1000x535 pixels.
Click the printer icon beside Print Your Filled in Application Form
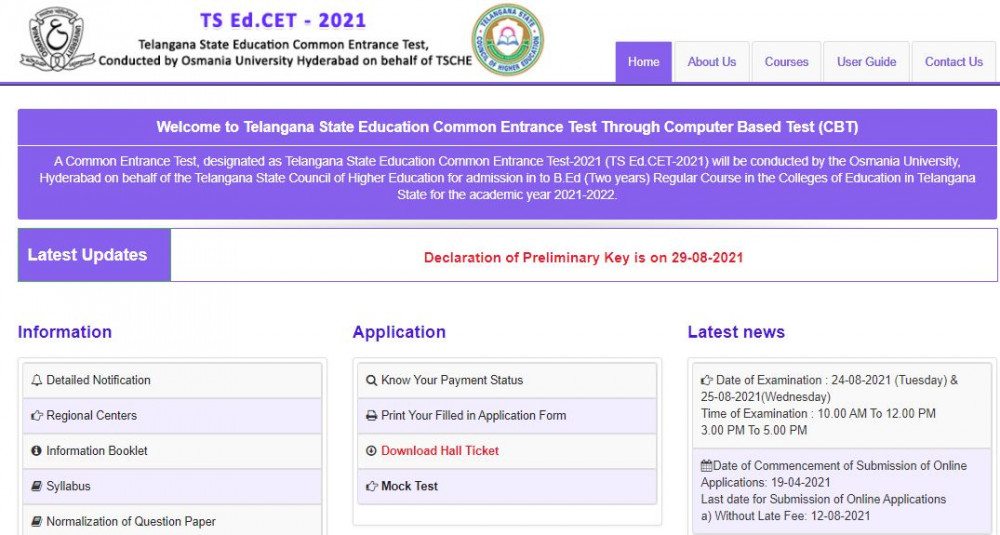372,416
